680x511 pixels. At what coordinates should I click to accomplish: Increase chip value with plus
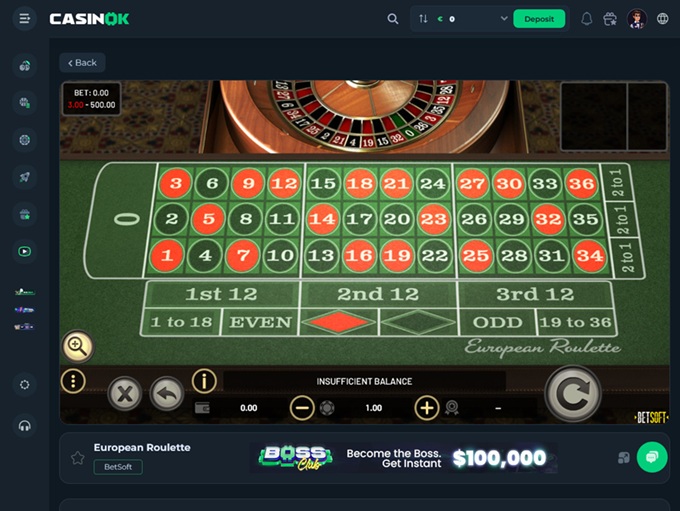[427, 408]
